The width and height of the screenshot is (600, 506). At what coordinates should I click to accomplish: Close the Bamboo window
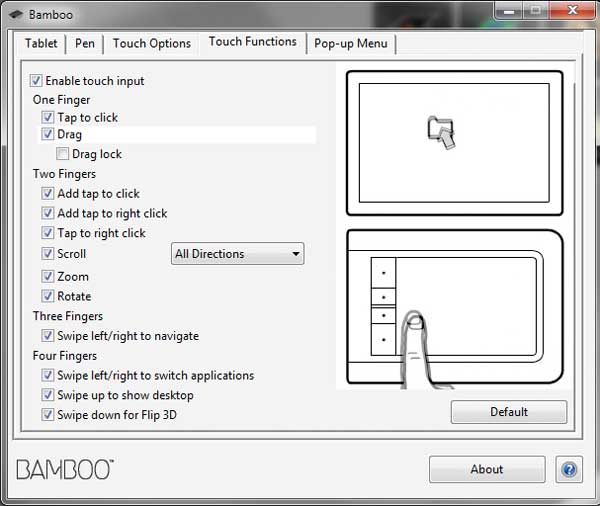pyautogui.click(x=572, y=10)
